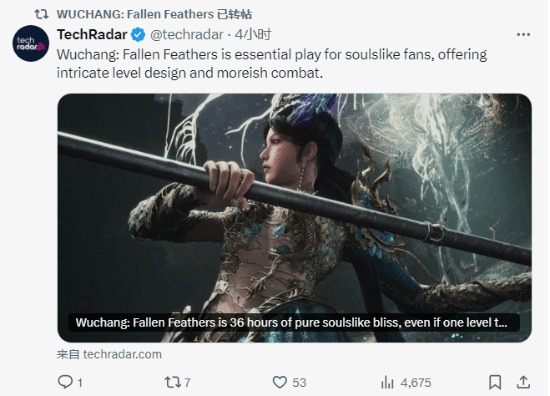This screenshot has height=396, width=550.
Task: Share the post via upload arrow icon
Action: pos(523,382)
